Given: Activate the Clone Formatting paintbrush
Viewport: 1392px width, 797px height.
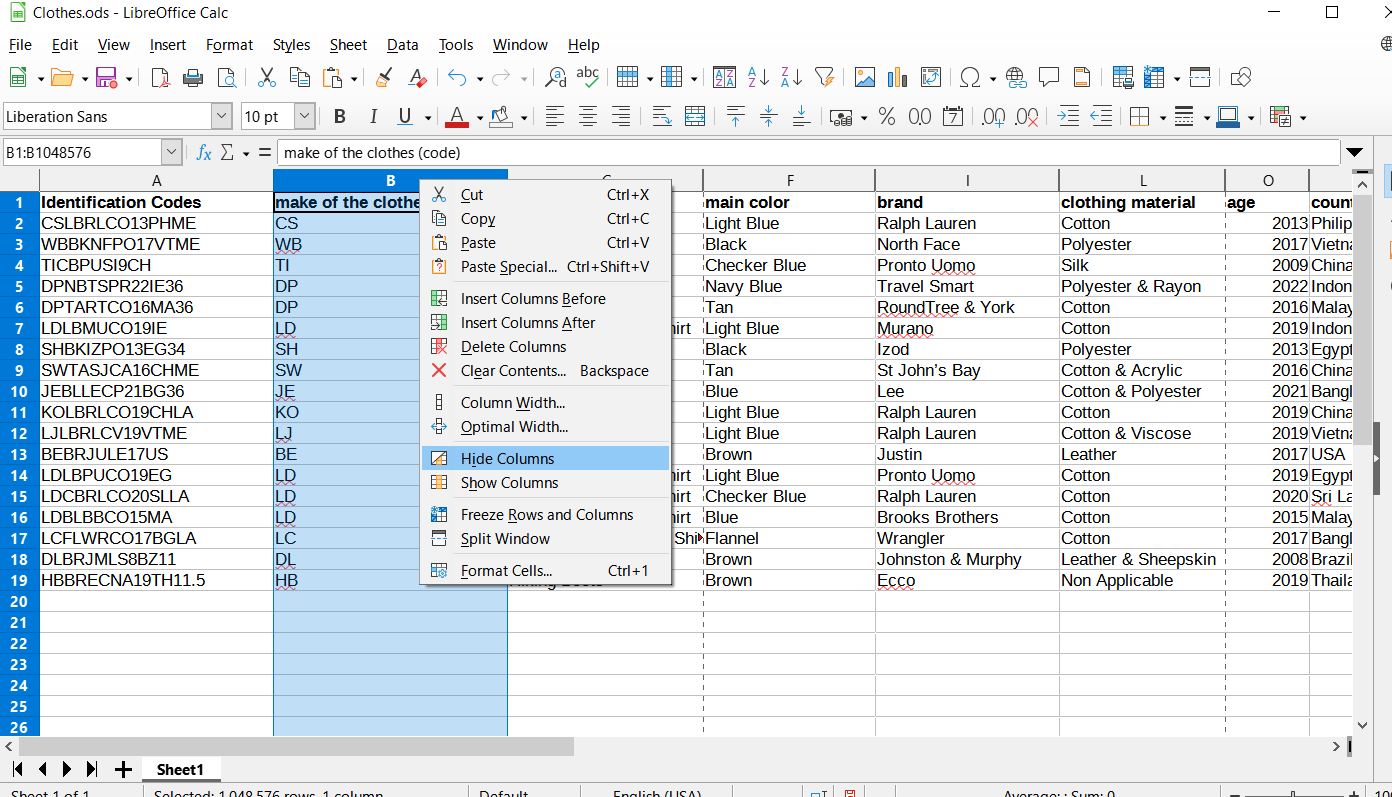Looking at the screenshot, I should click(384, 77).
